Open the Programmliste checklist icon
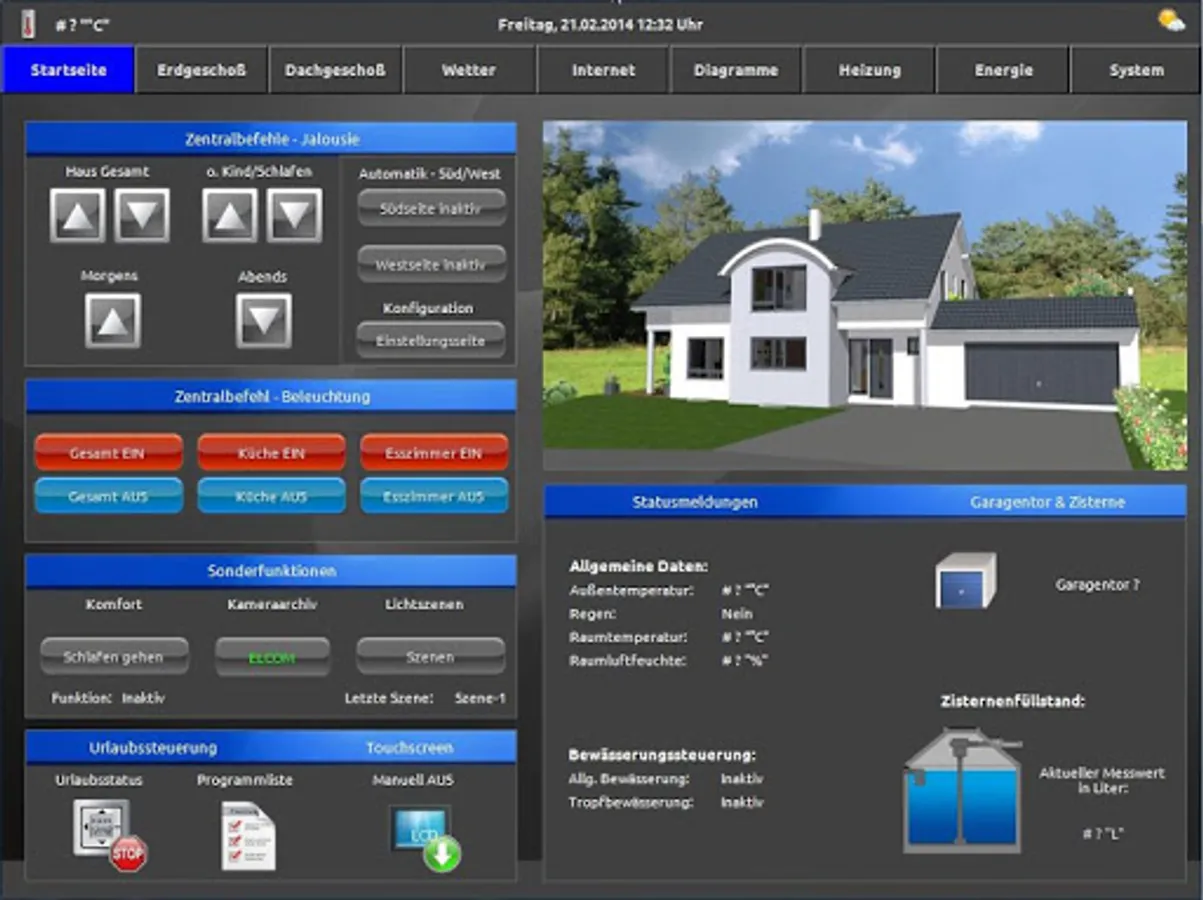 (248, 835)
